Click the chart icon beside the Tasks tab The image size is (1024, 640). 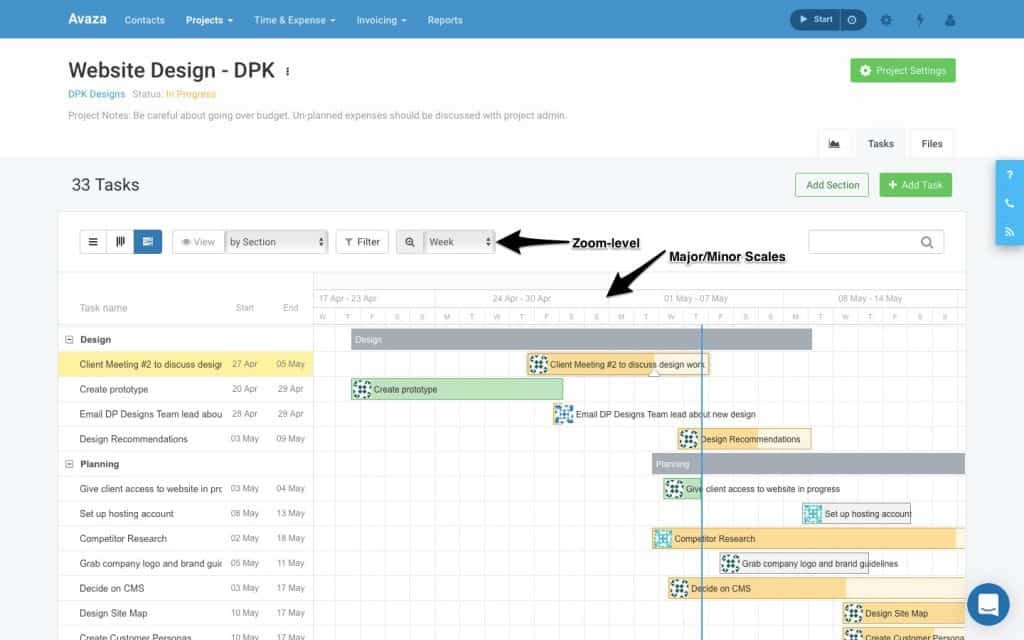(835, 143)
